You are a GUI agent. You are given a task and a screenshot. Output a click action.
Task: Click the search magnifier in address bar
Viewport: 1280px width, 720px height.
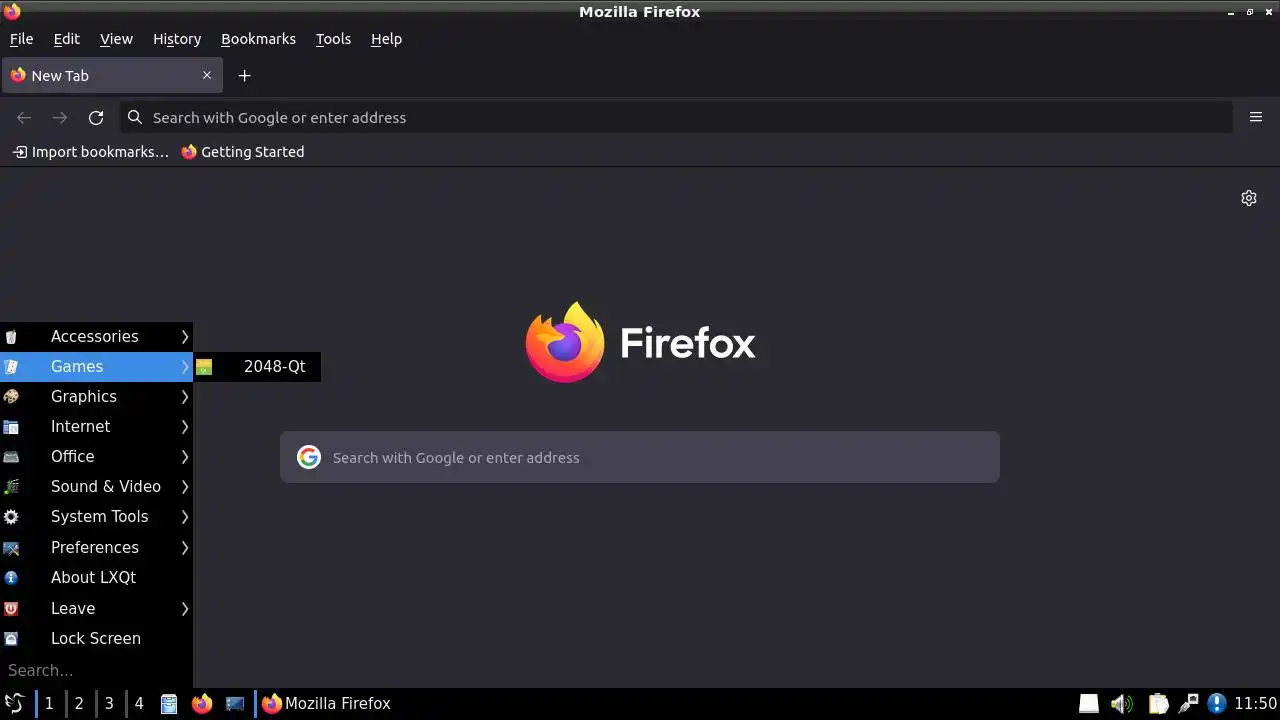point(135,117)
